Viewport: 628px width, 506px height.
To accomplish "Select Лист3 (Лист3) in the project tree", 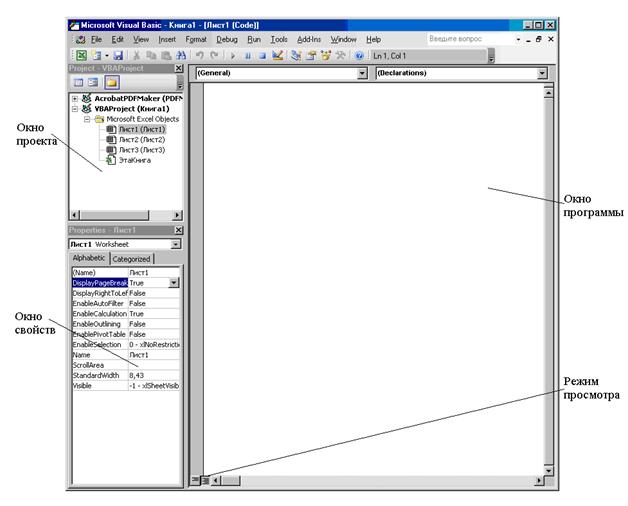I will pyautogui.click(x=142, y=150).
